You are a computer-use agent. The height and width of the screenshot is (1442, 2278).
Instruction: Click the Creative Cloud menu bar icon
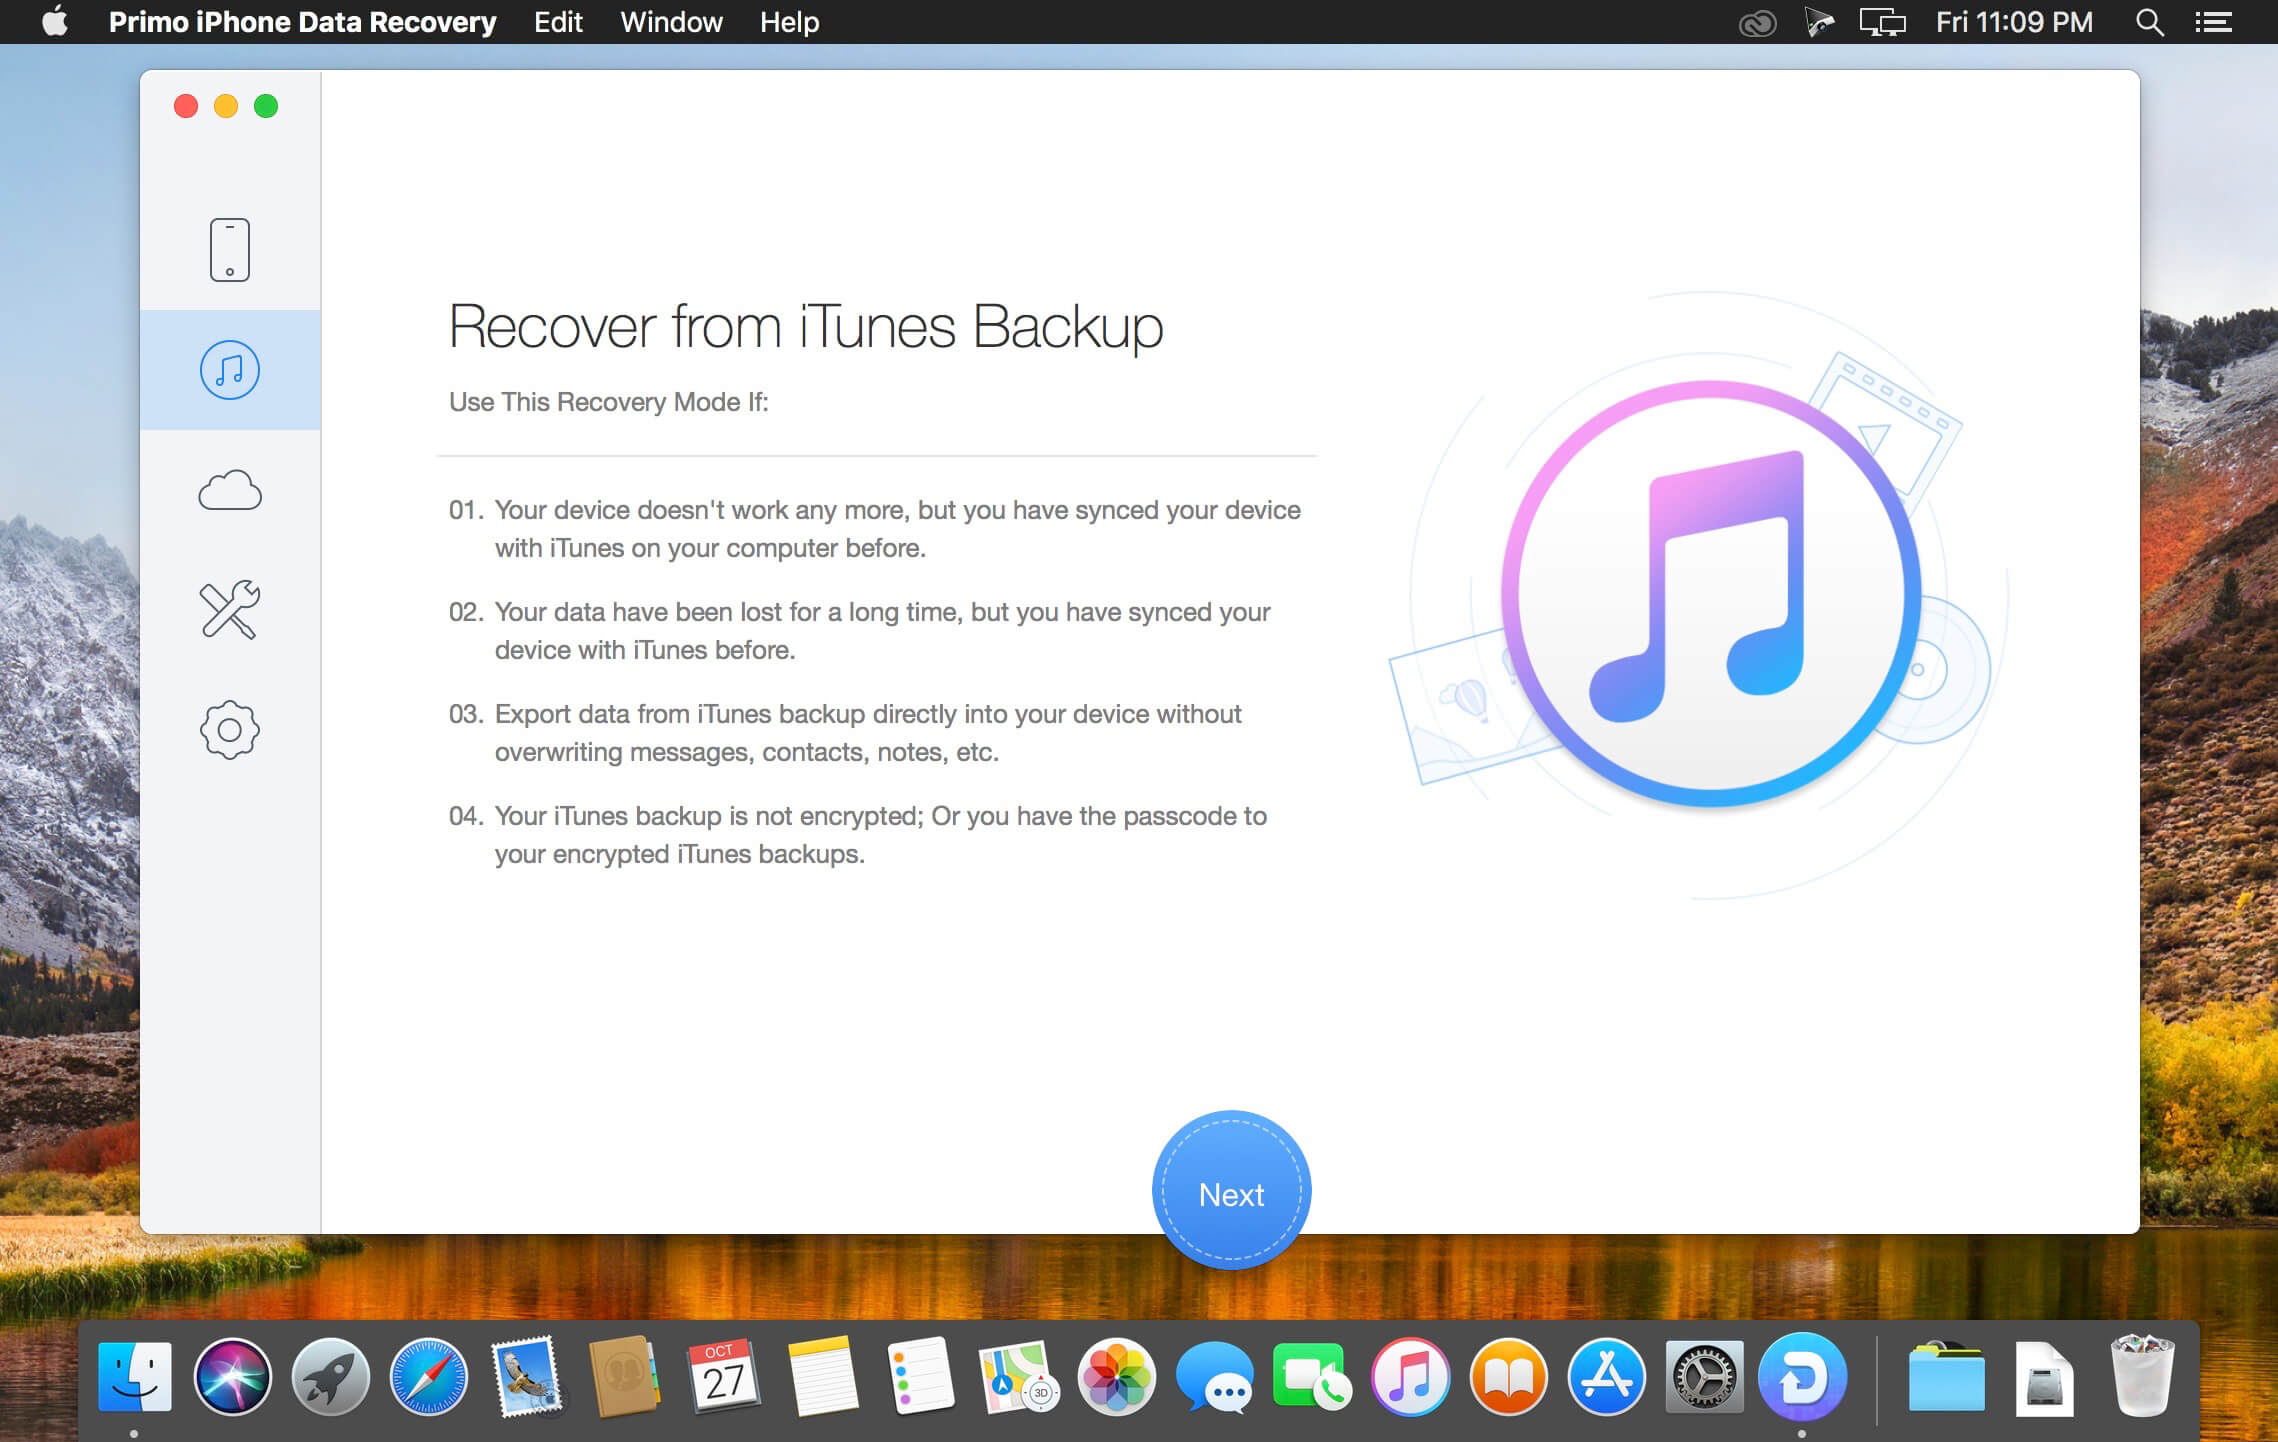[1757, 22]
